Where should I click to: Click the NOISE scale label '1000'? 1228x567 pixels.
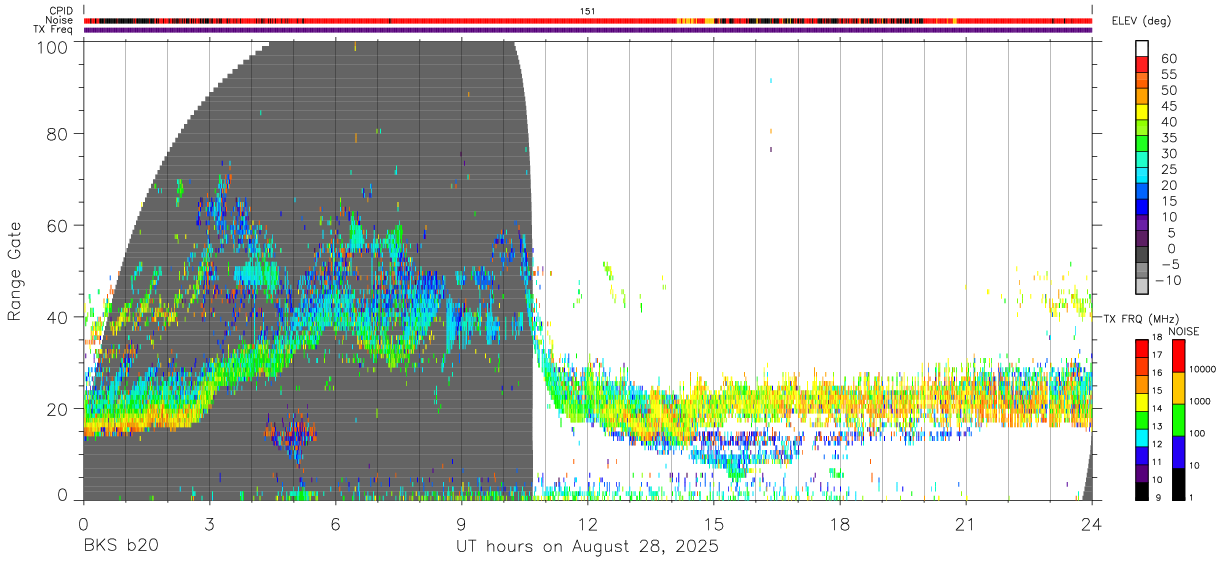pos(1198,402)
